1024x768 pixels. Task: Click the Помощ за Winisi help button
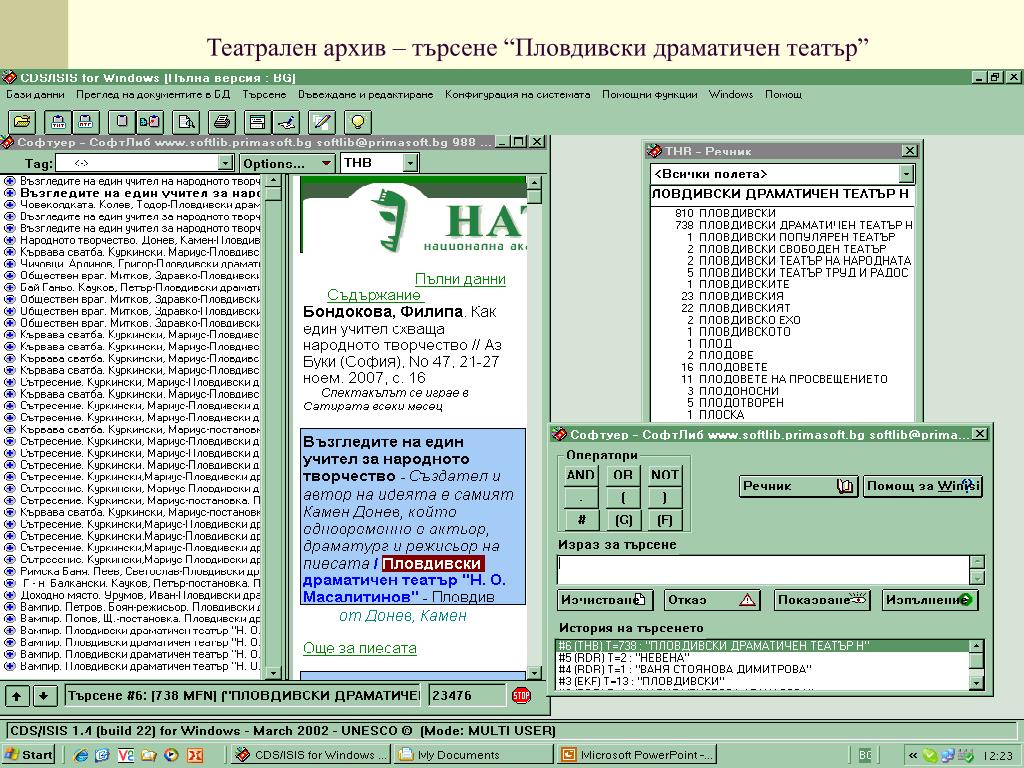tap(923, 486)
